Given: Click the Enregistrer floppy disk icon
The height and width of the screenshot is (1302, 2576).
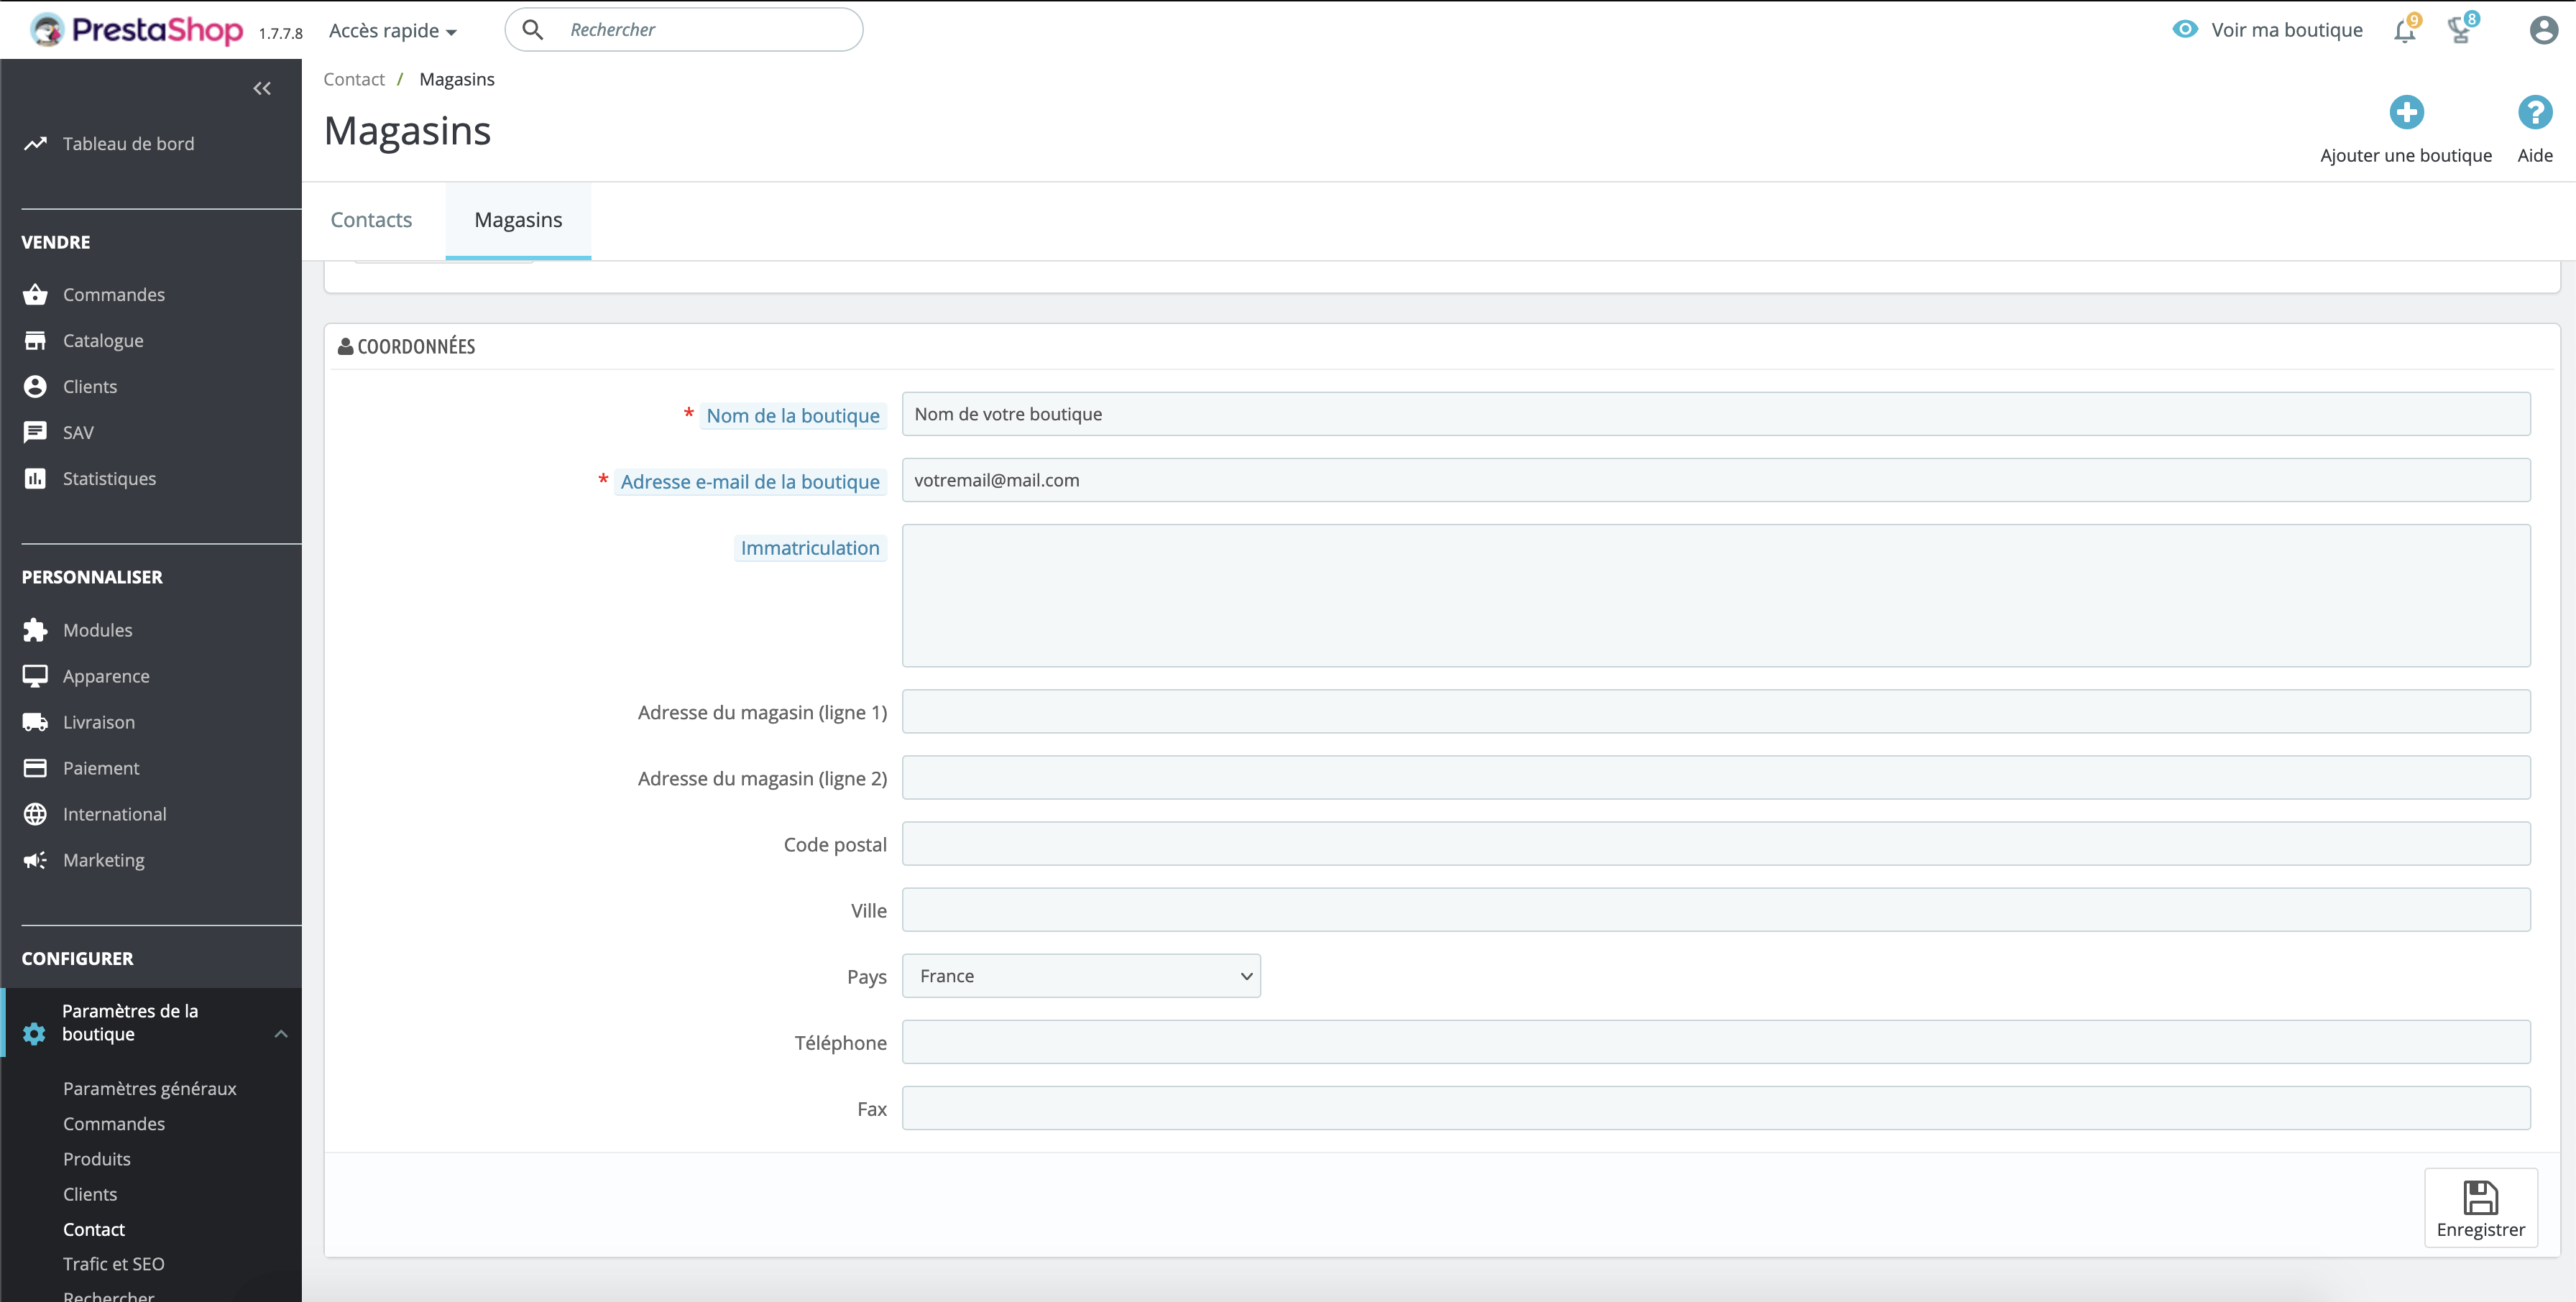Looking at the screenshot, I should point(2480,1197).
